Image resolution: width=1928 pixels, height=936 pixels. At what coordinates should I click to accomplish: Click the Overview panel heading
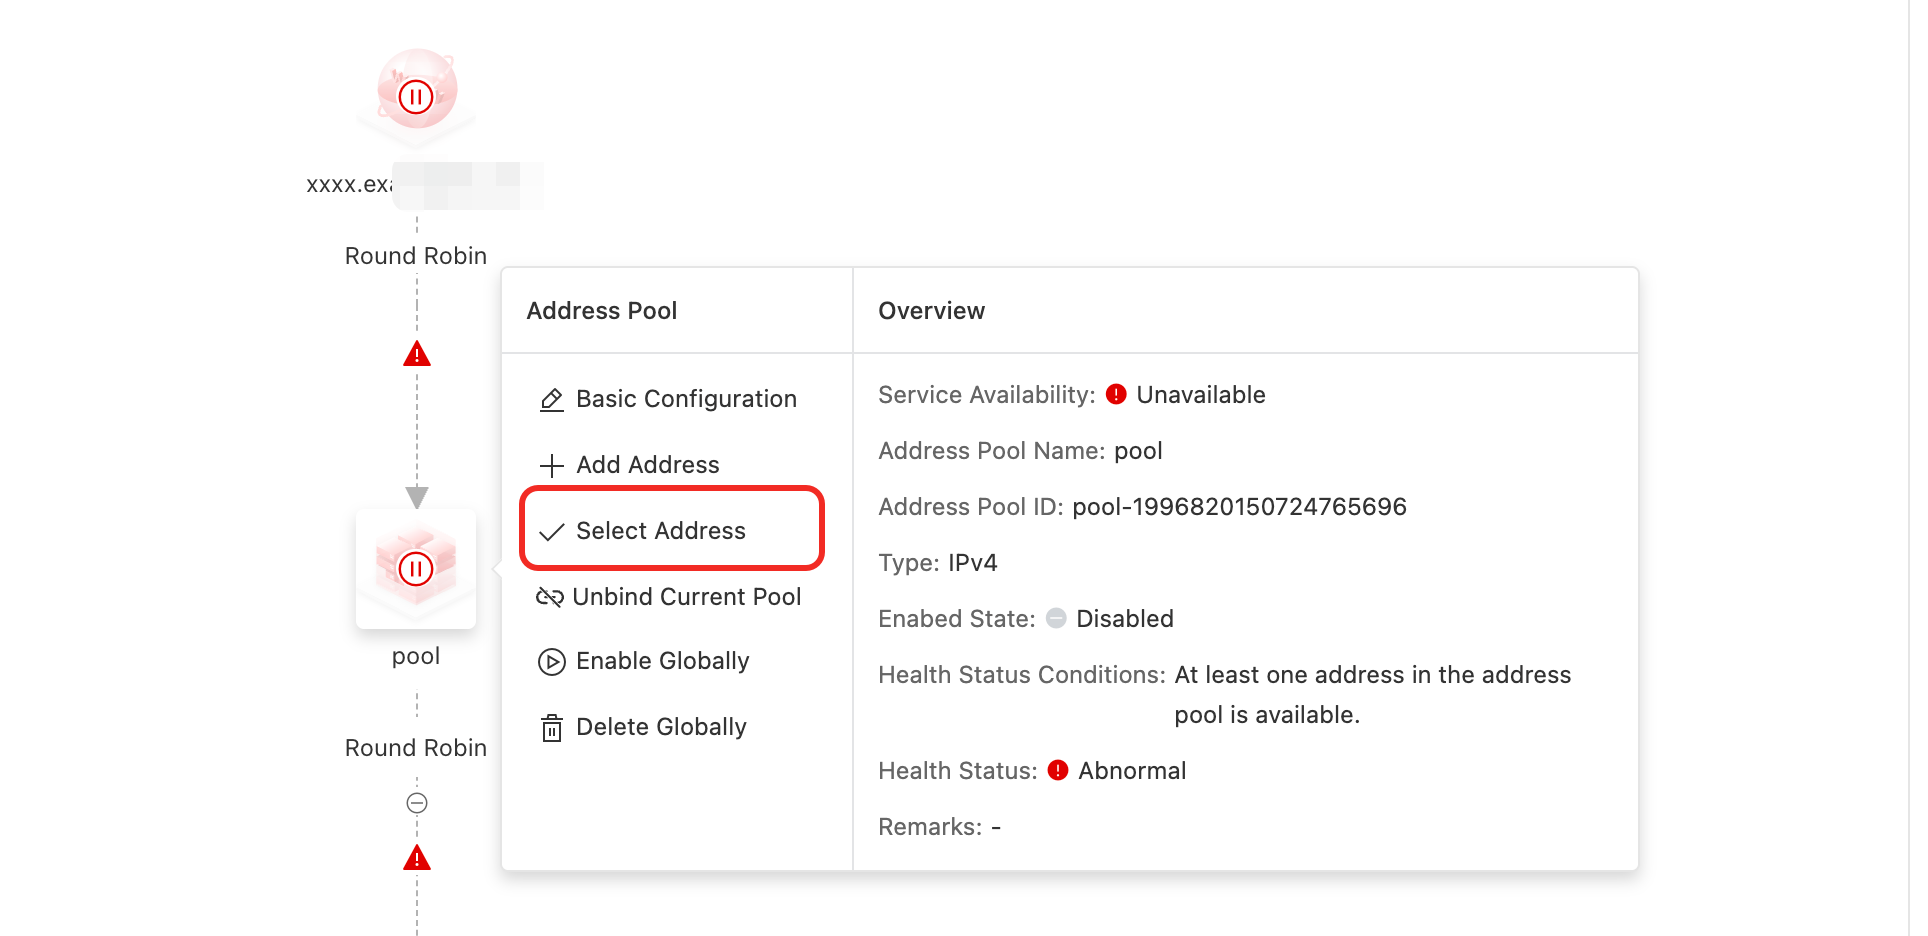(x=931, y=311)
